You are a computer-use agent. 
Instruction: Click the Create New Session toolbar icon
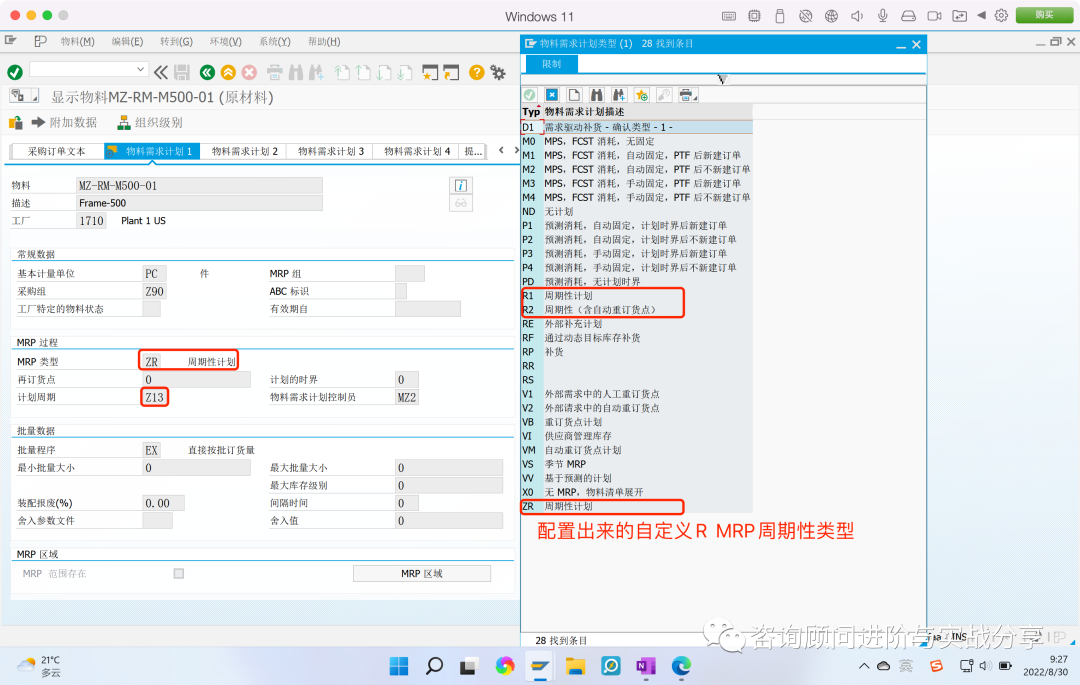point(429,72)
